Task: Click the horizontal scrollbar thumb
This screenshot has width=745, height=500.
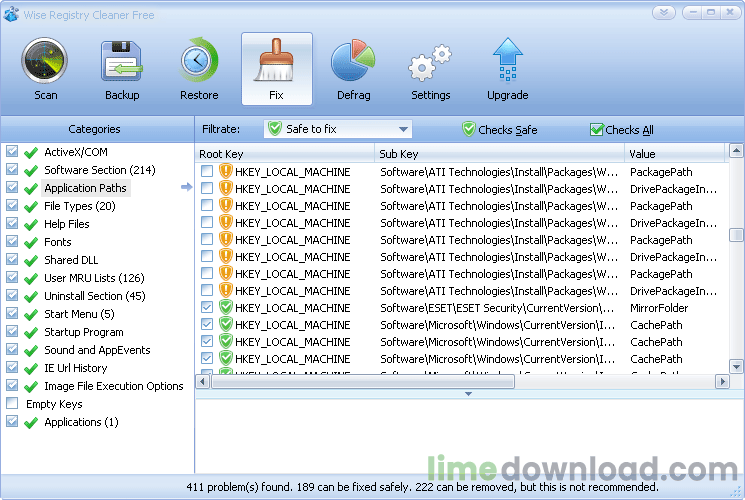Action: coord(363,381)
